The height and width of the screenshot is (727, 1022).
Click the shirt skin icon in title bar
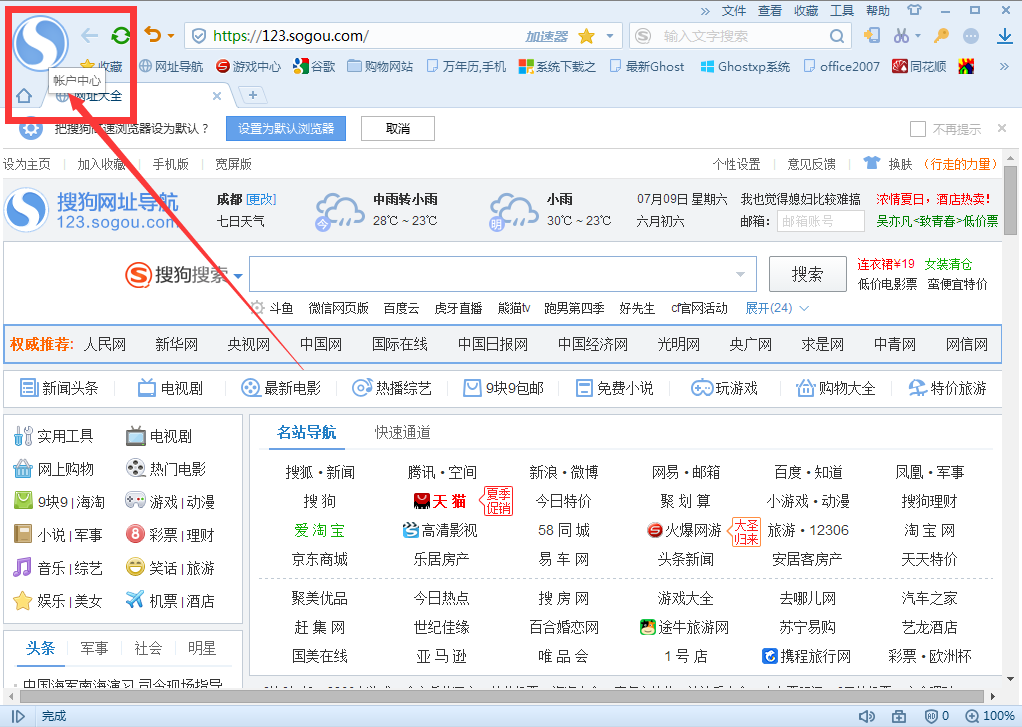pyautogui.click(x=914, y=10)
